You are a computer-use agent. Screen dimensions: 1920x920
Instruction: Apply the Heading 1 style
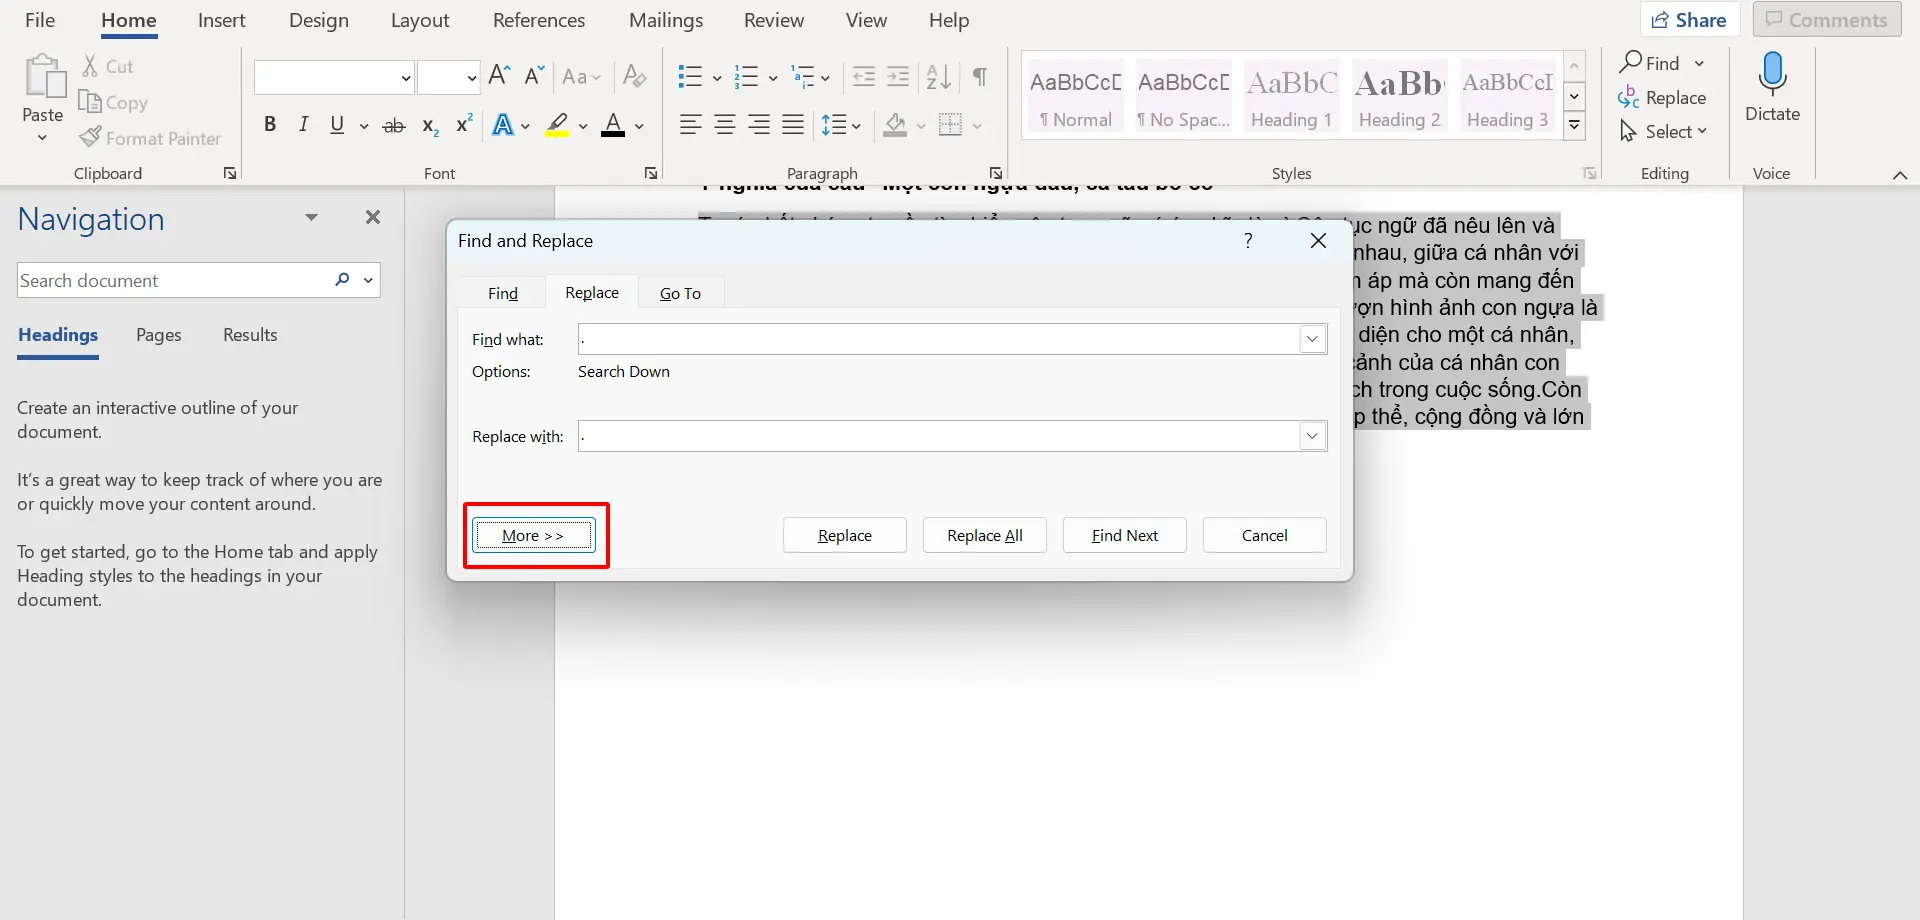(1291, 98)
